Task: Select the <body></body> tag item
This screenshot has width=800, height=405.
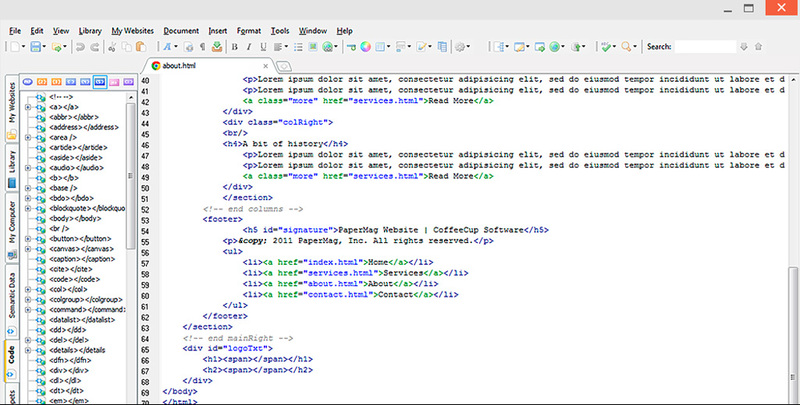Action: [75, 218]
